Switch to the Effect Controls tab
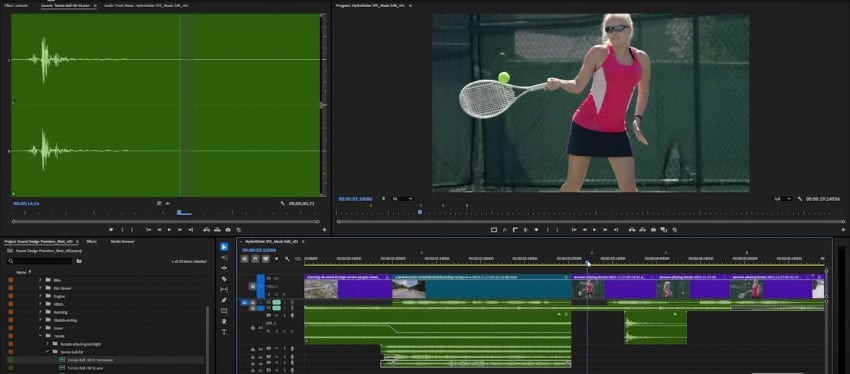This screenshot has width=850, height=374. (x=16, y=5)
